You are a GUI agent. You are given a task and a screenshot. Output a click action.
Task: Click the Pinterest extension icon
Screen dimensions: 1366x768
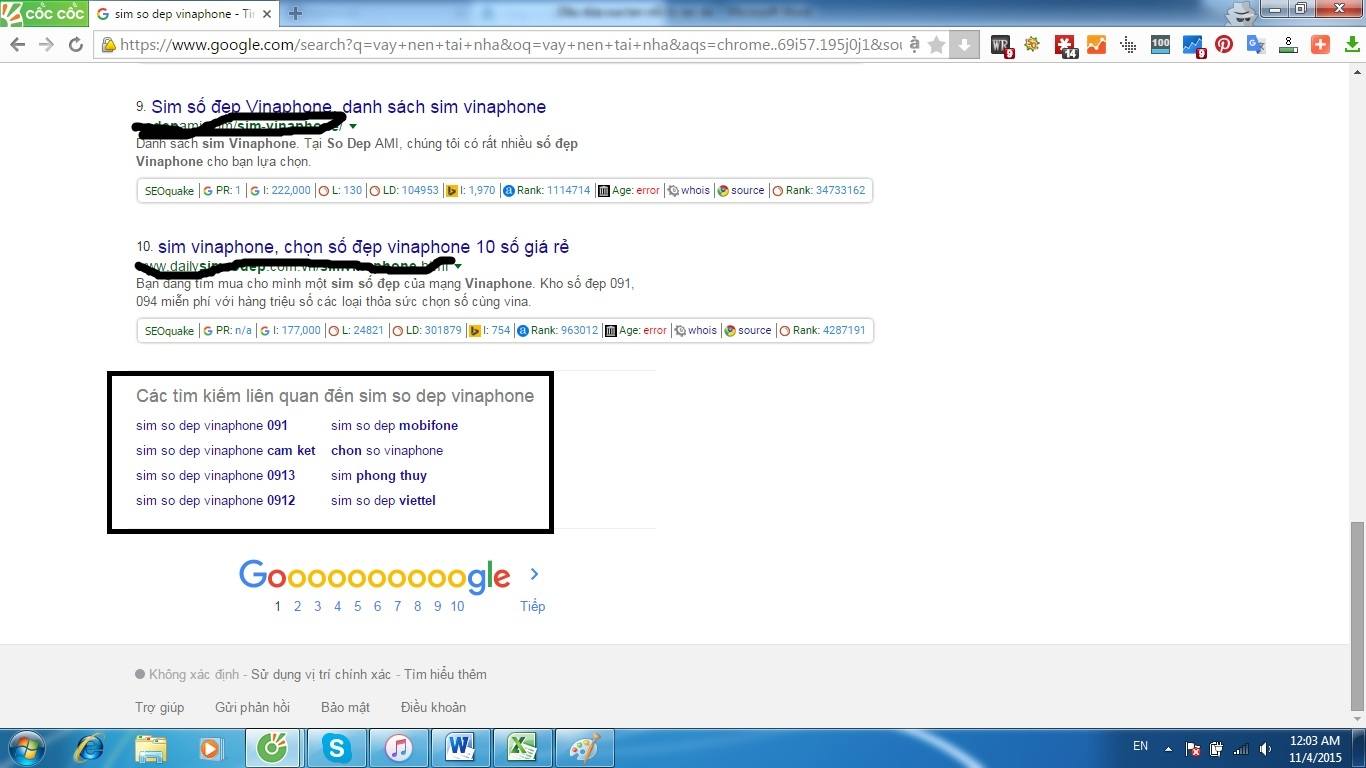point(1224,45)
